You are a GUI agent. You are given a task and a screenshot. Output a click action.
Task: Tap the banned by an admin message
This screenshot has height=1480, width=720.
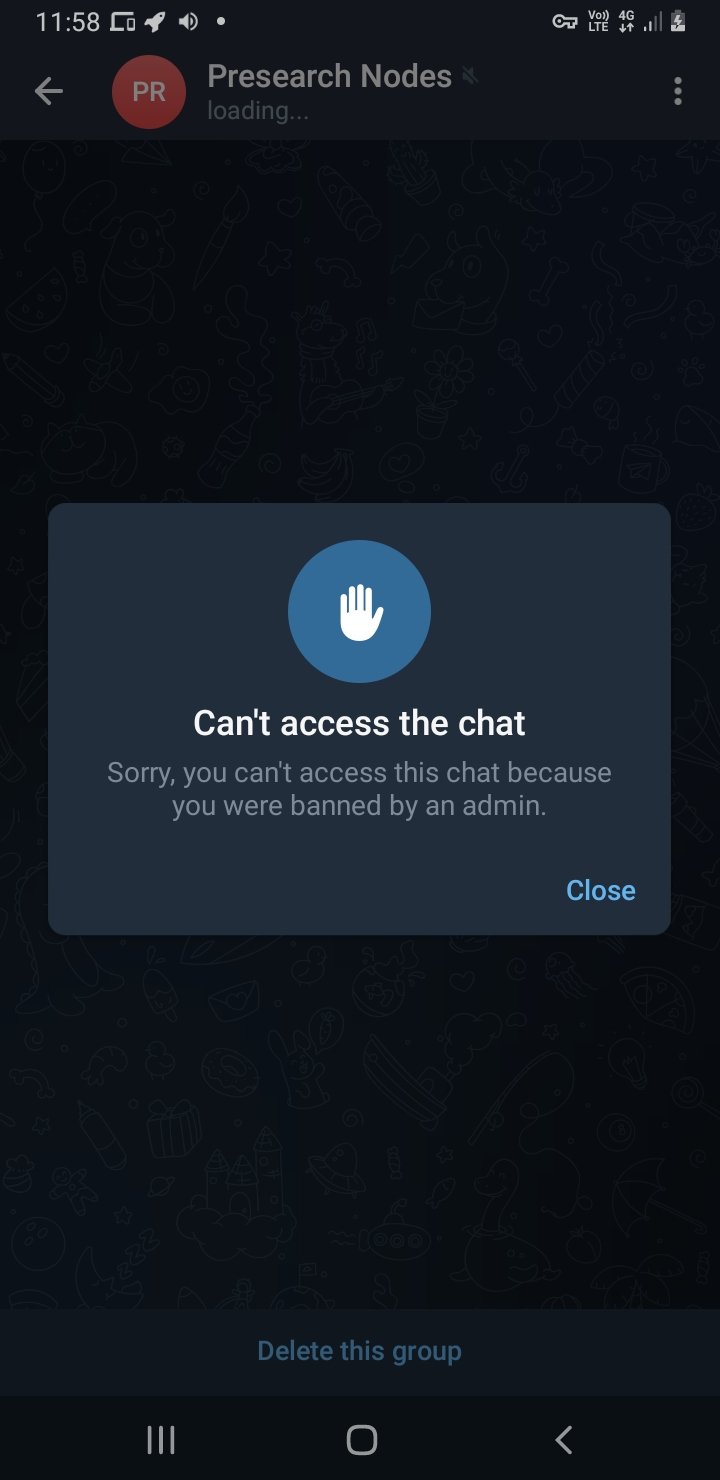[359, 789]
